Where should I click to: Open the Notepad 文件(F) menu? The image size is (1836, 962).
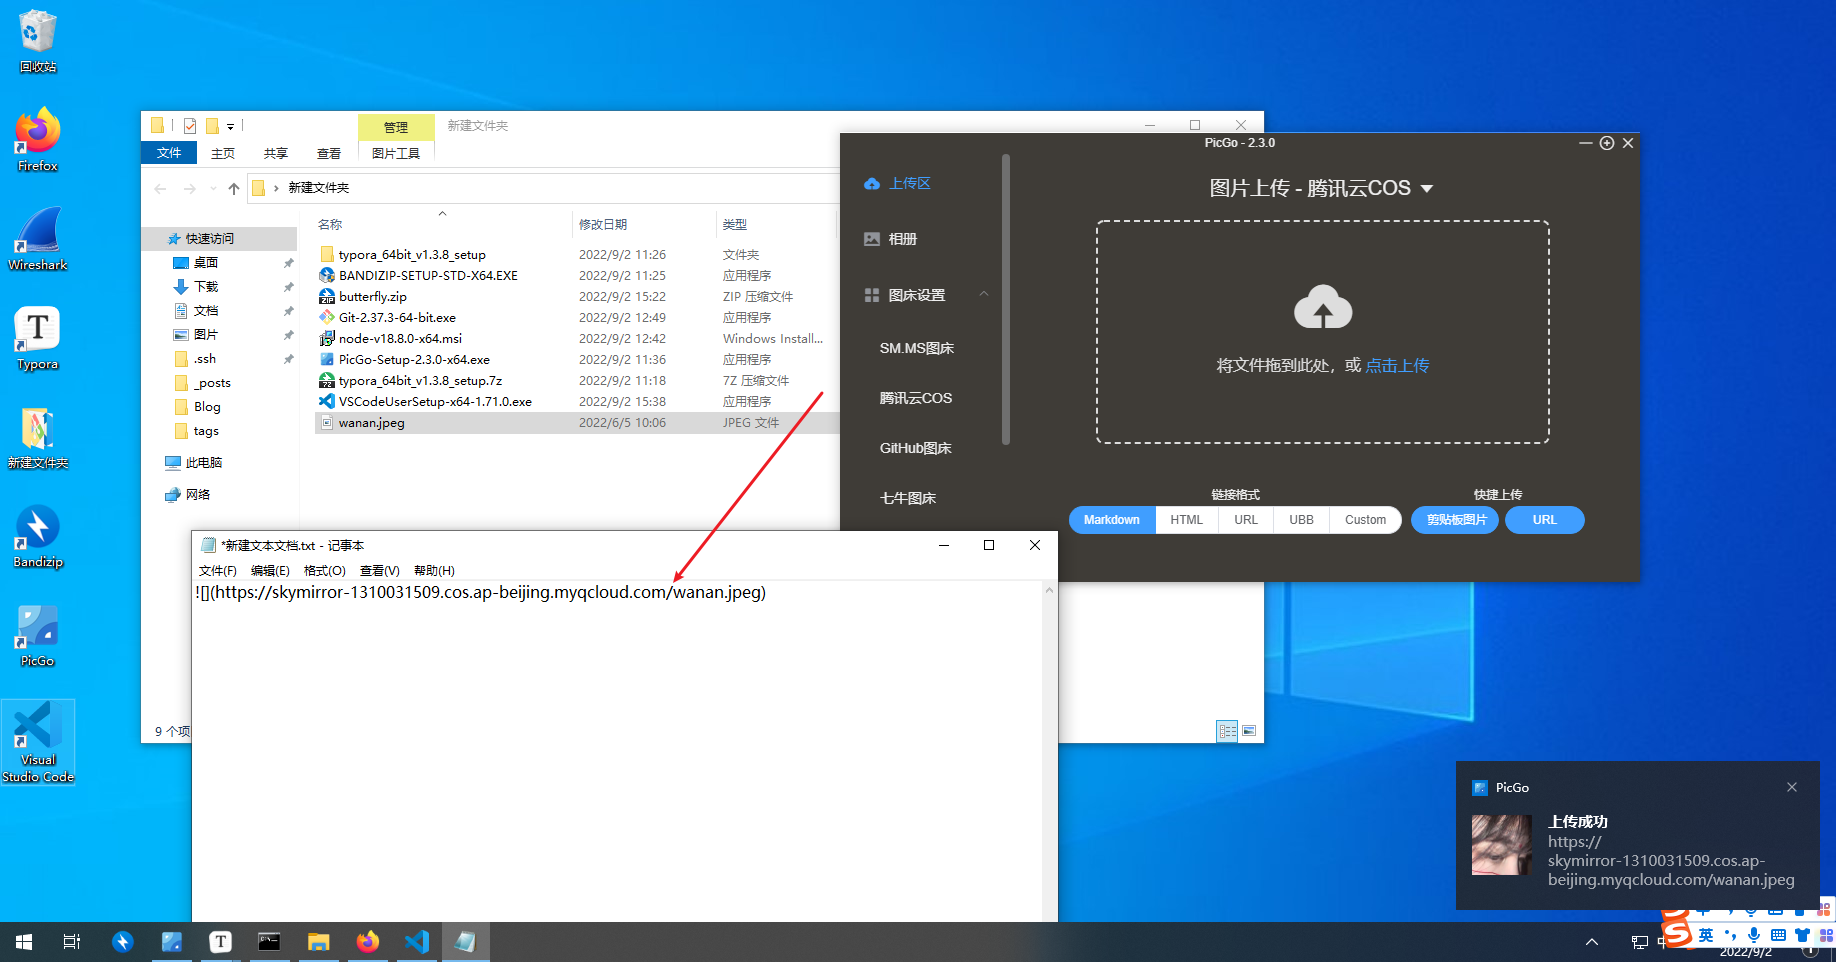click(x=217, y=570)
